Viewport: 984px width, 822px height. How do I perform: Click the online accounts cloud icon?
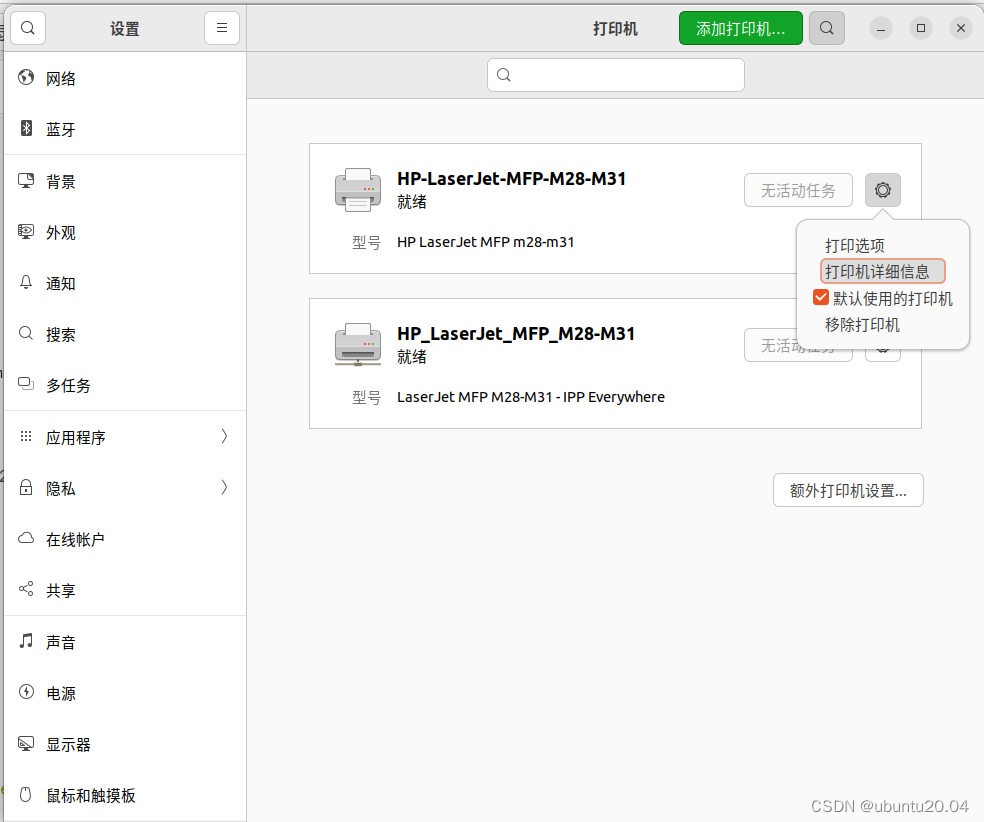pyautogui.click(x=26, y=538)
